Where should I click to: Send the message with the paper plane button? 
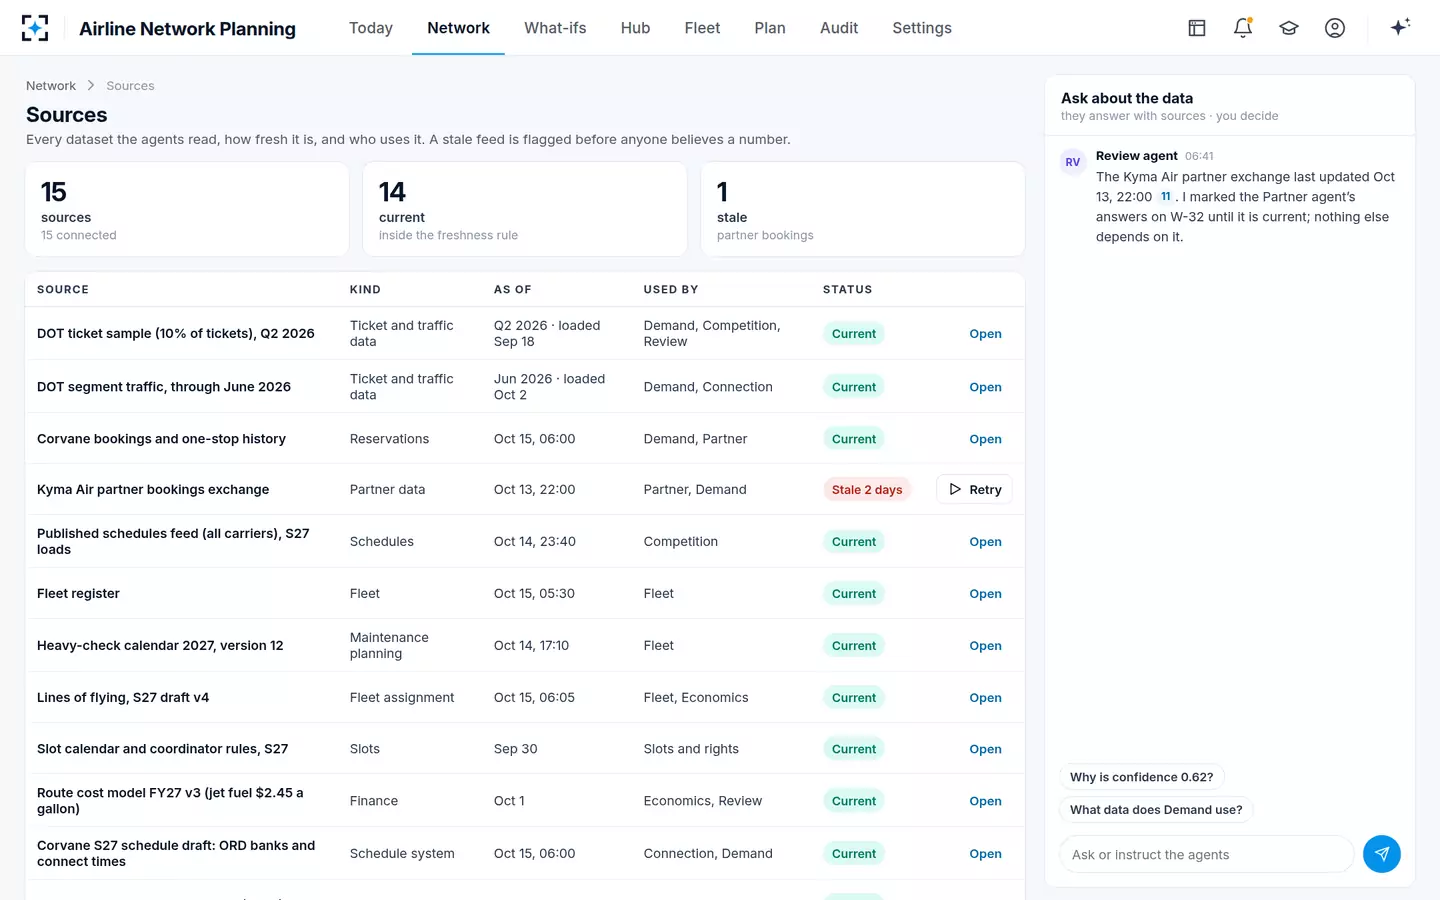coord(1382,854)
